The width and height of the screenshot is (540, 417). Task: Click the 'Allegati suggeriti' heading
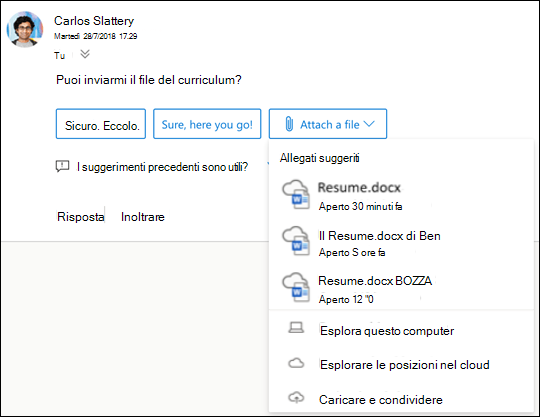click(x=320, y=158)
